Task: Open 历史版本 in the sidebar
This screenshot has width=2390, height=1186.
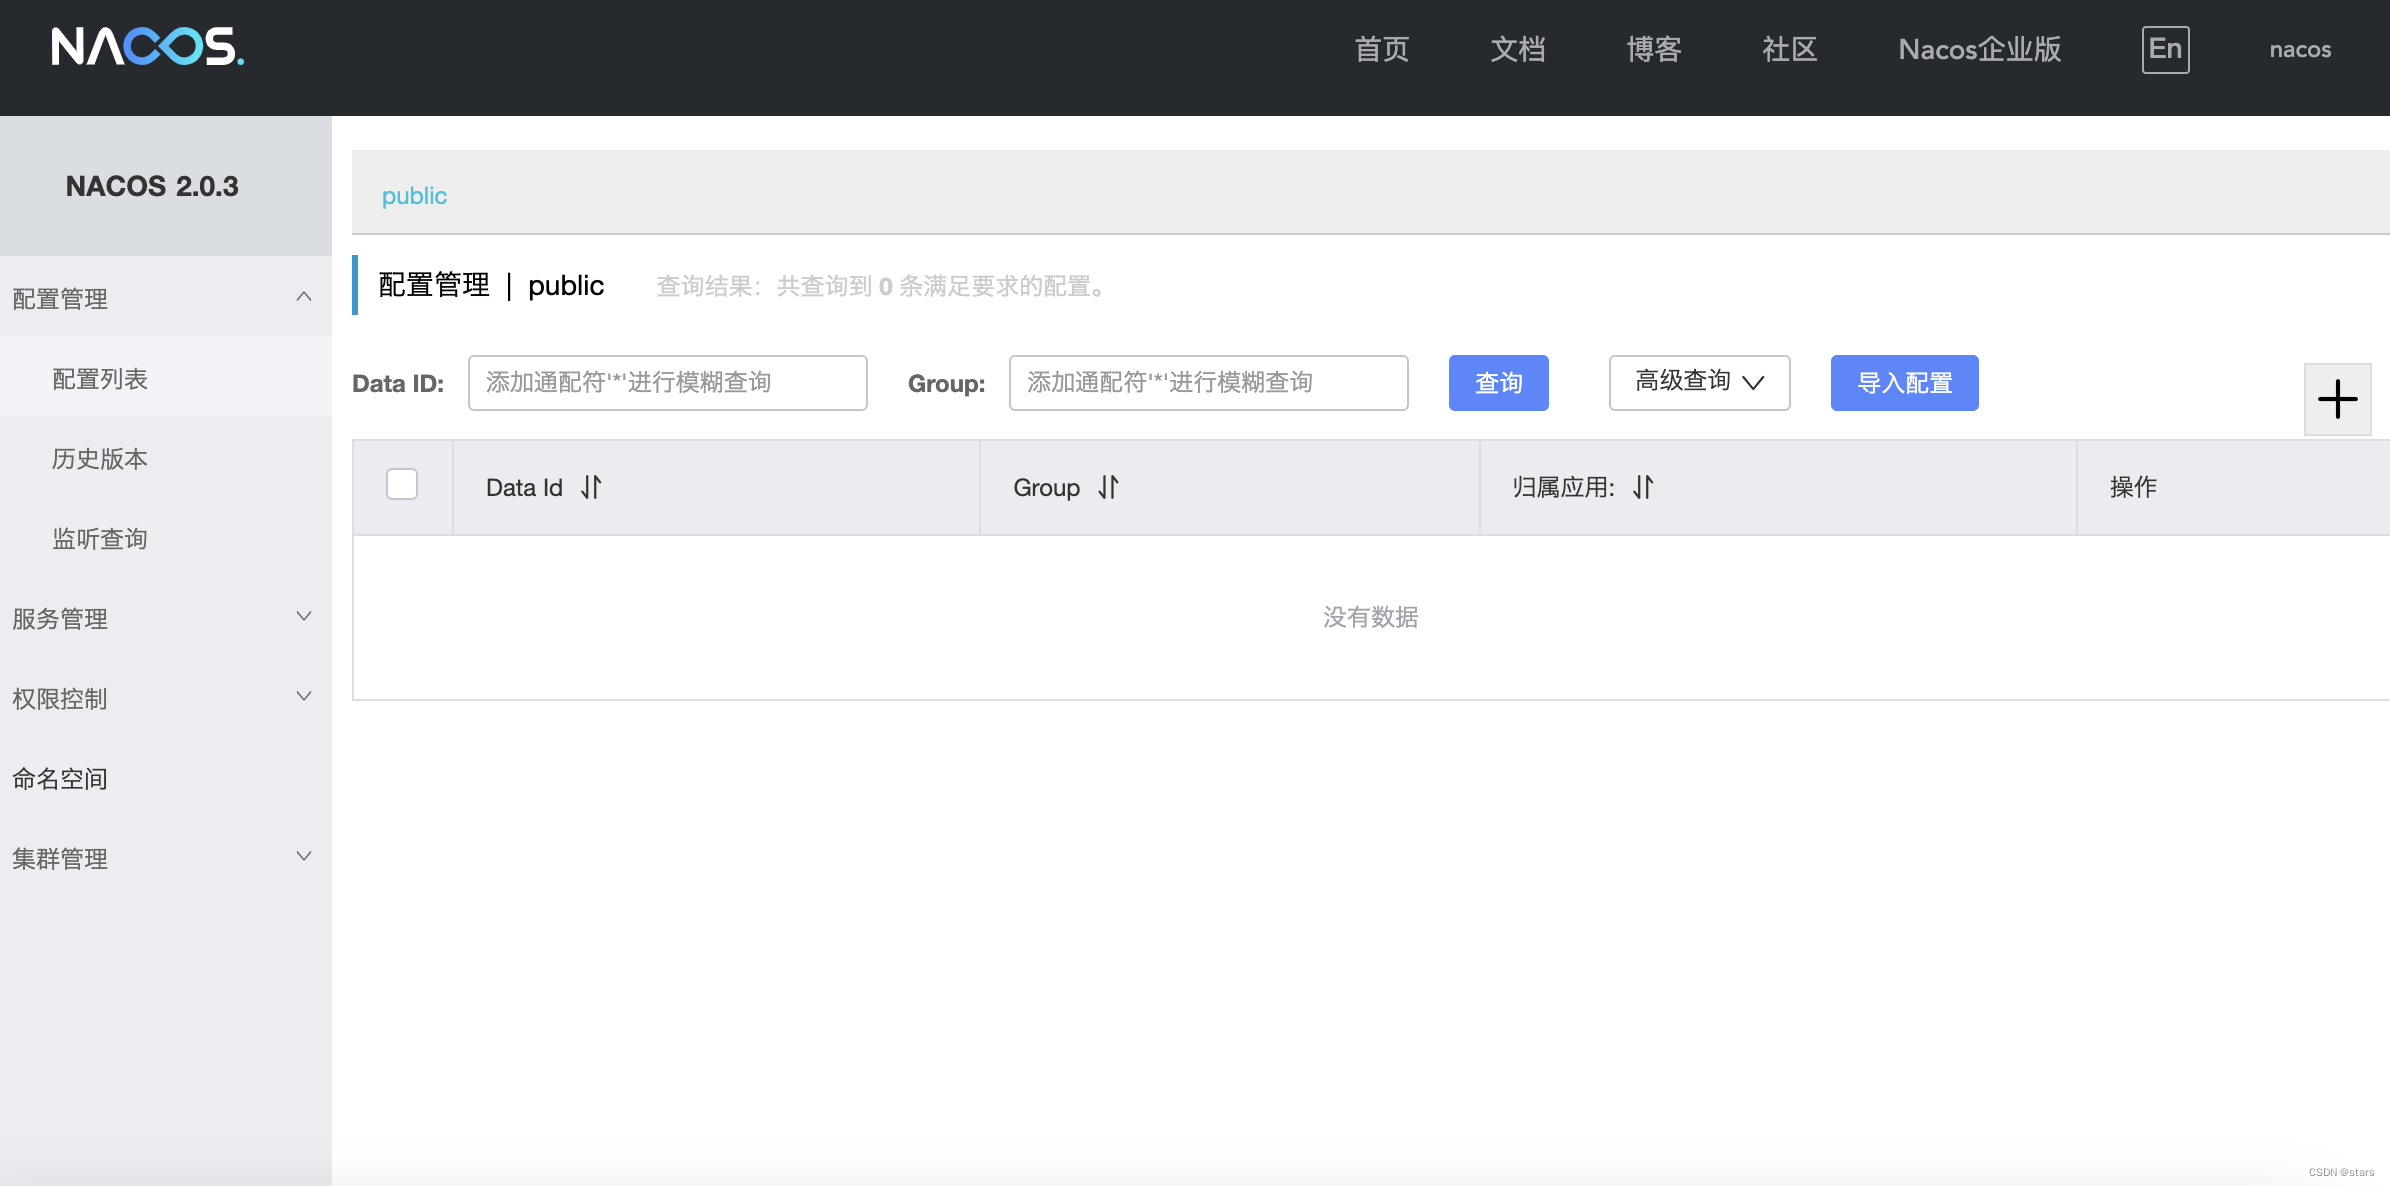Action: pyautogui.click(x=165, y=458)
